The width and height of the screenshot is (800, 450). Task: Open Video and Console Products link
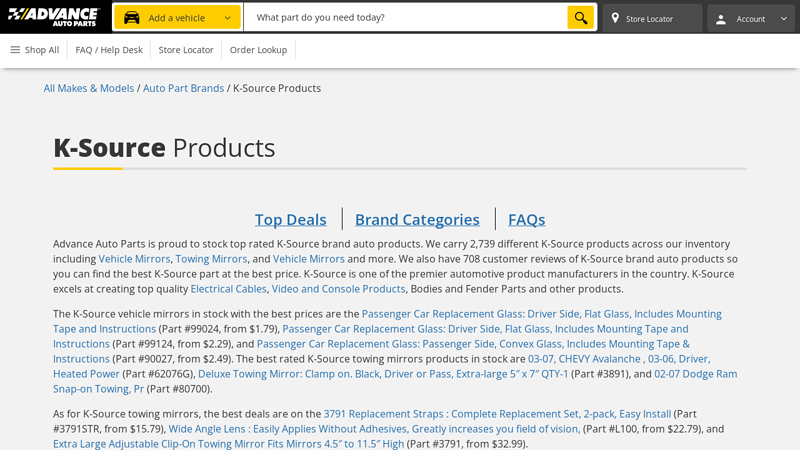[x=338, y=289]
